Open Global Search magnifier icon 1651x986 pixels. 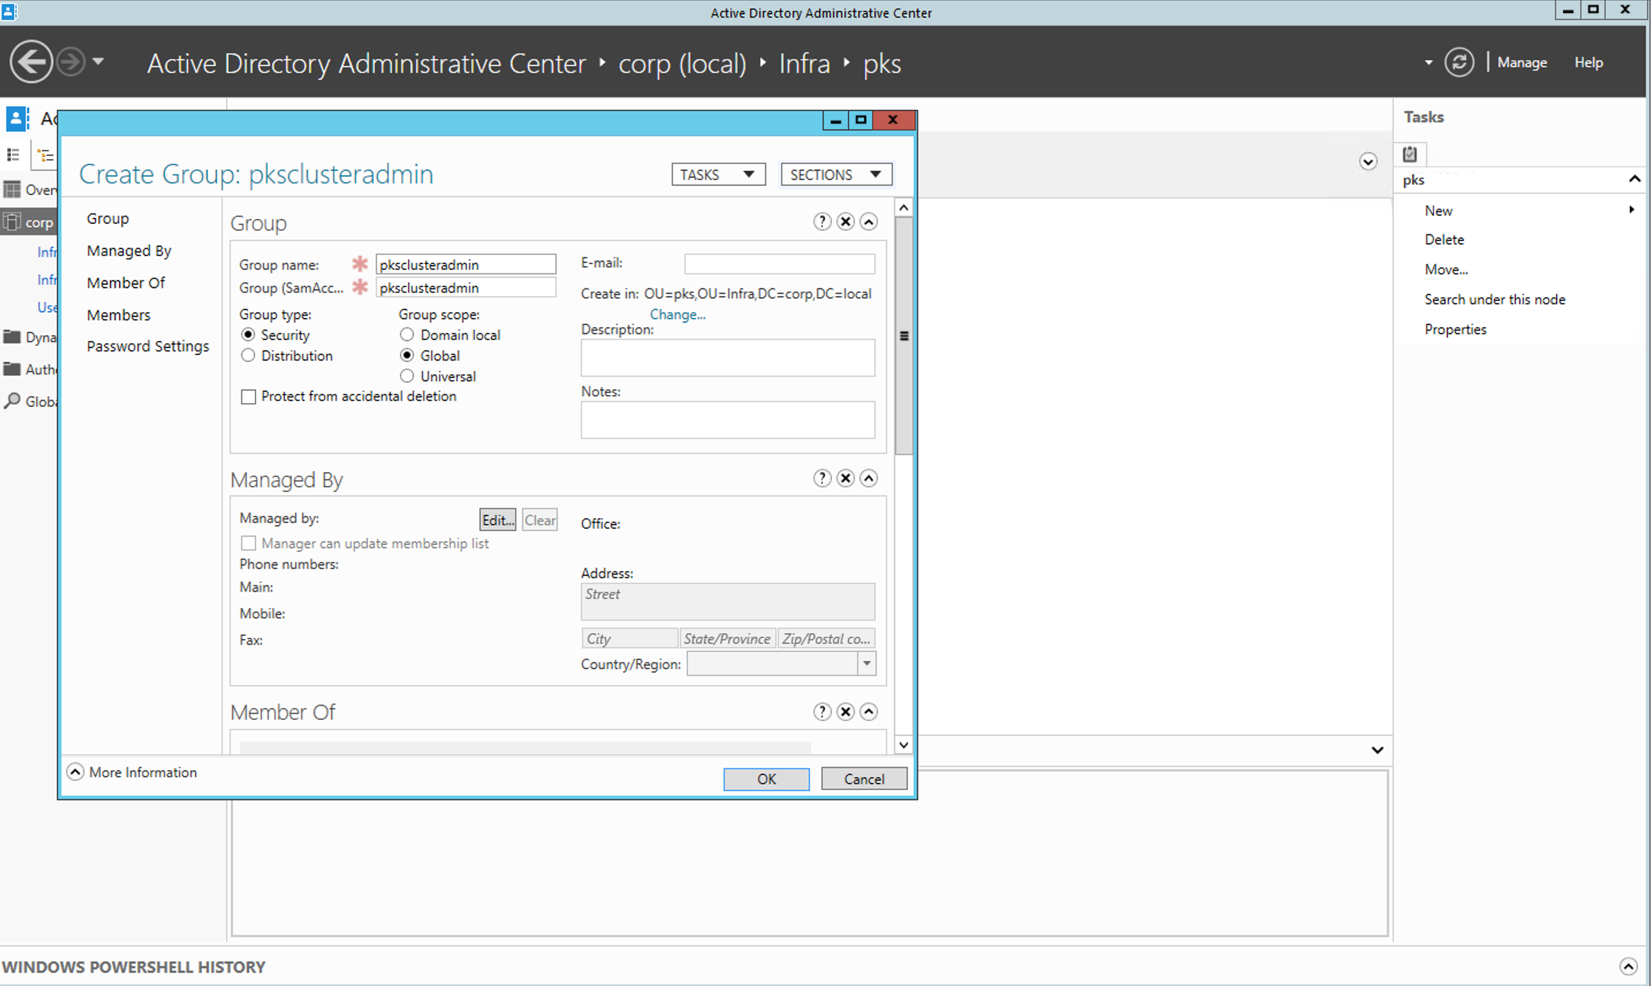[12, 401]
